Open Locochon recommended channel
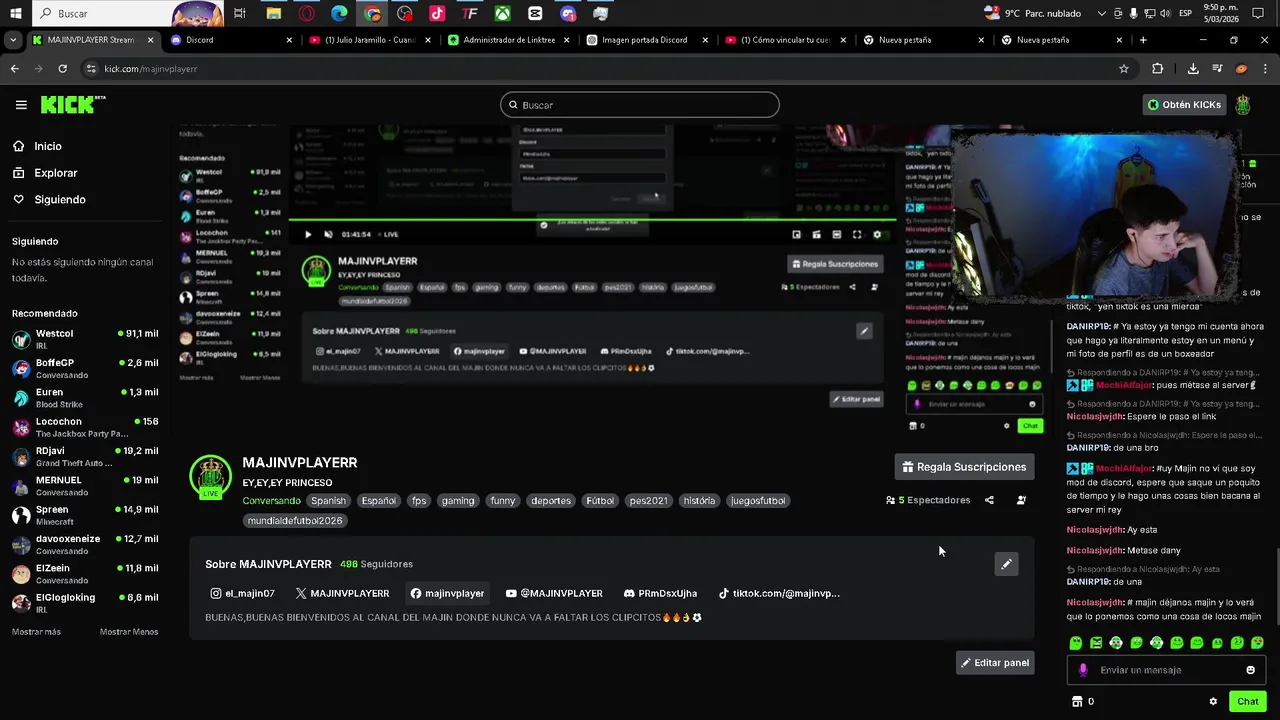The image size is (1280, 720). click(85, 427)
